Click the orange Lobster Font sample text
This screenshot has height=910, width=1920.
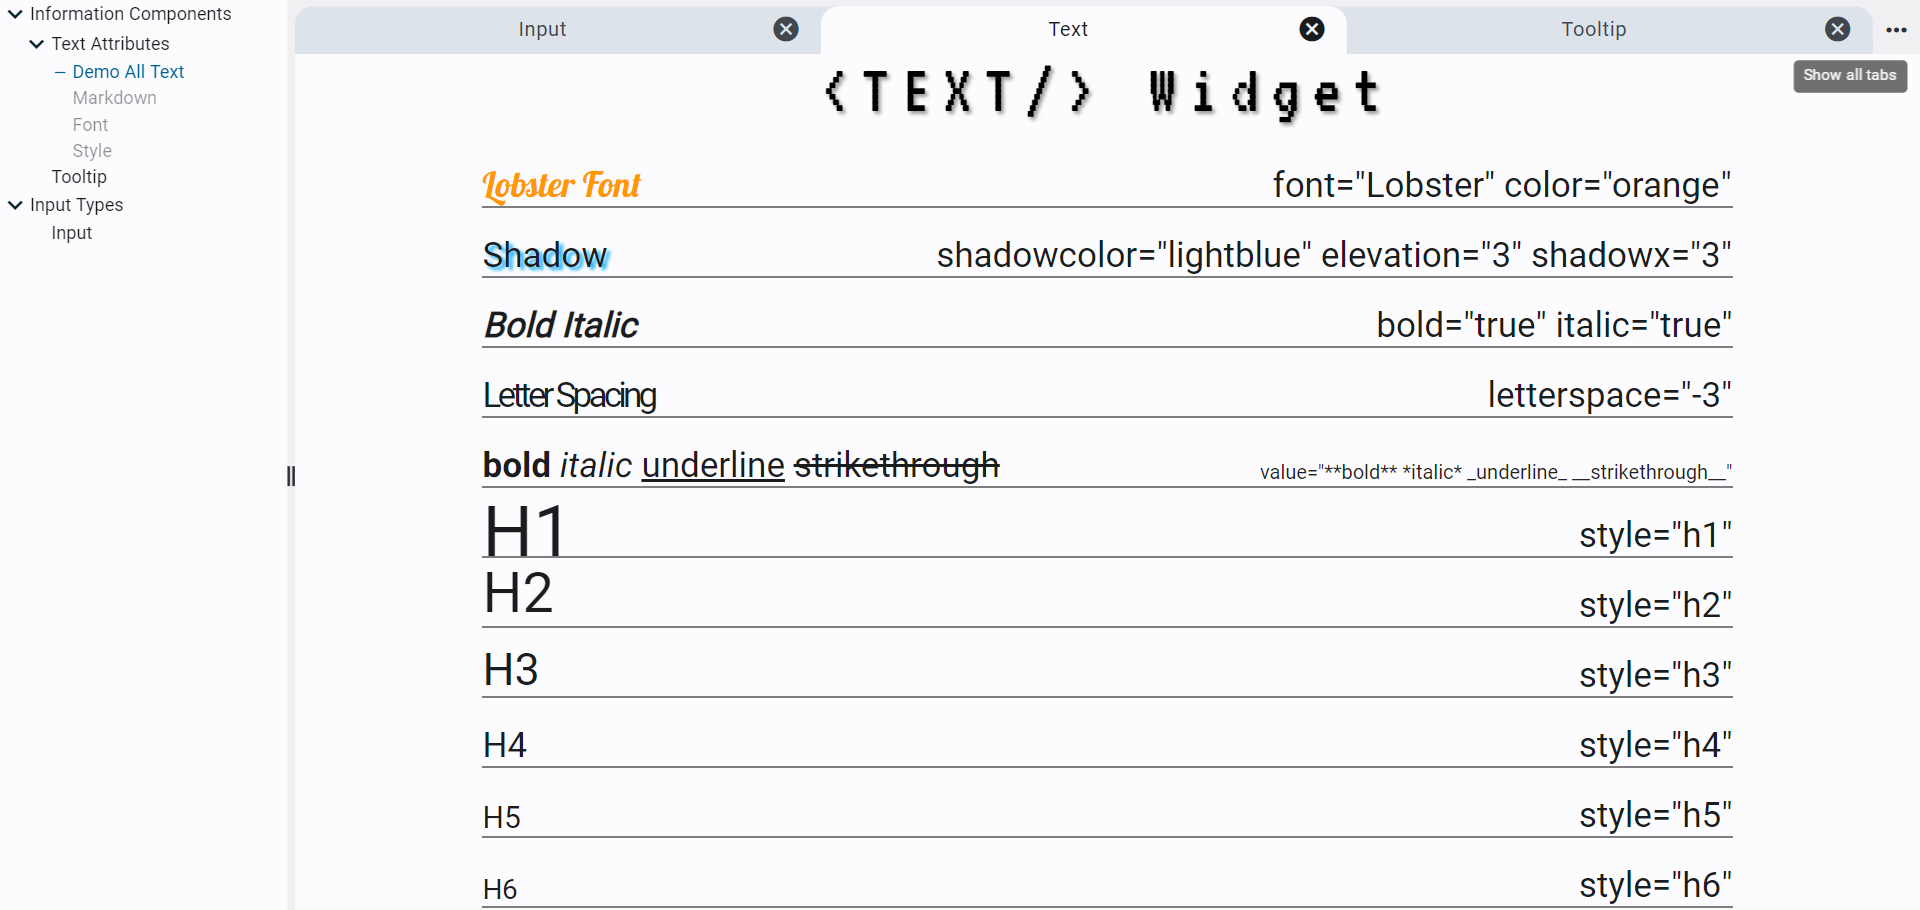(x=561, y=186)
